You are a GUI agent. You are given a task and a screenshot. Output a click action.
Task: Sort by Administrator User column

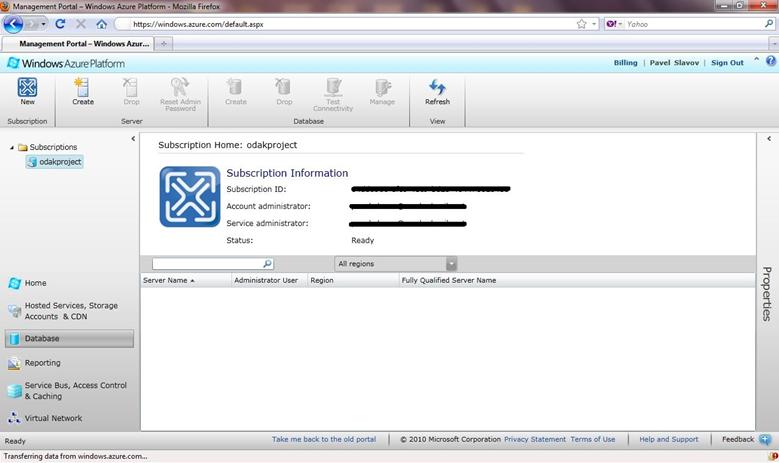(x=270, y=280)
